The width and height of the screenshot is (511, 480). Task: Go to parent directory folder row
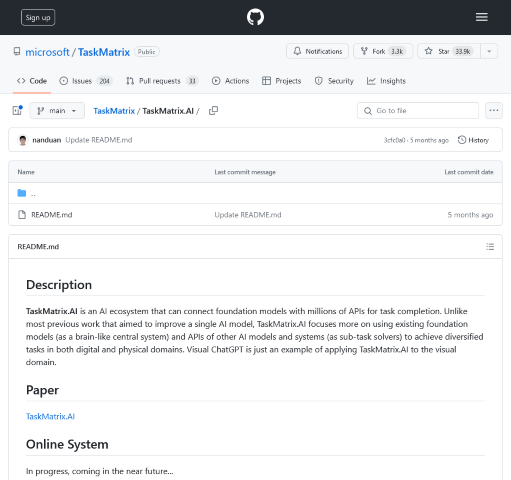[255, 193]
